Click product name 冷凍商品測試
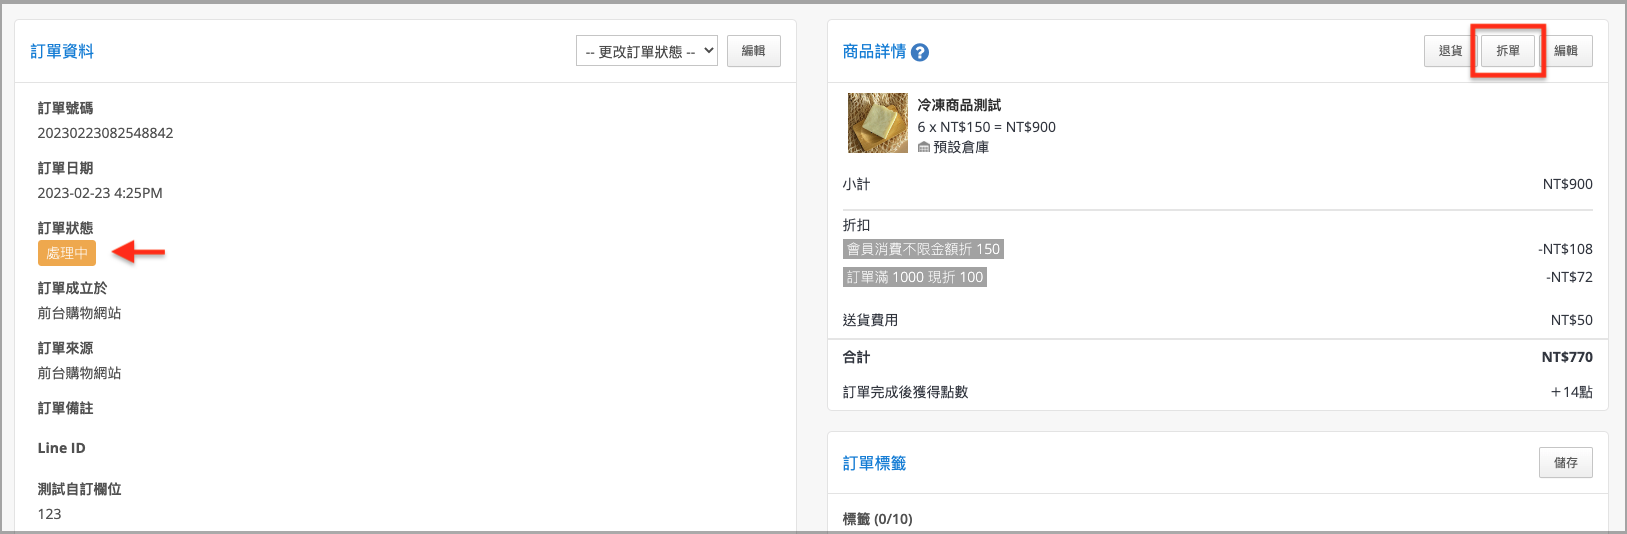 point(959,105)
